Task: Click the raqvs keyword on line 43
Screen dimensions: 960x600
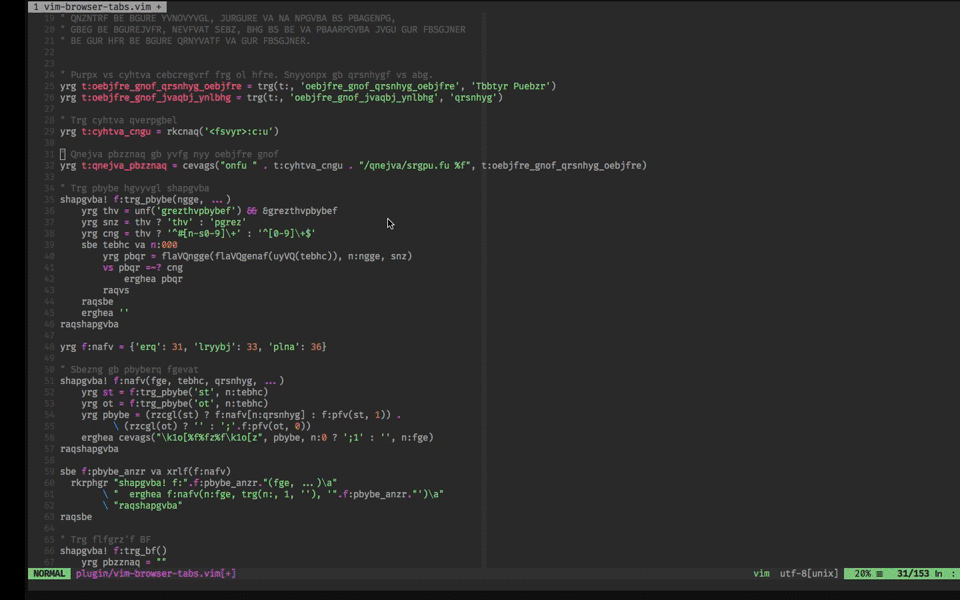Action: 116,290
